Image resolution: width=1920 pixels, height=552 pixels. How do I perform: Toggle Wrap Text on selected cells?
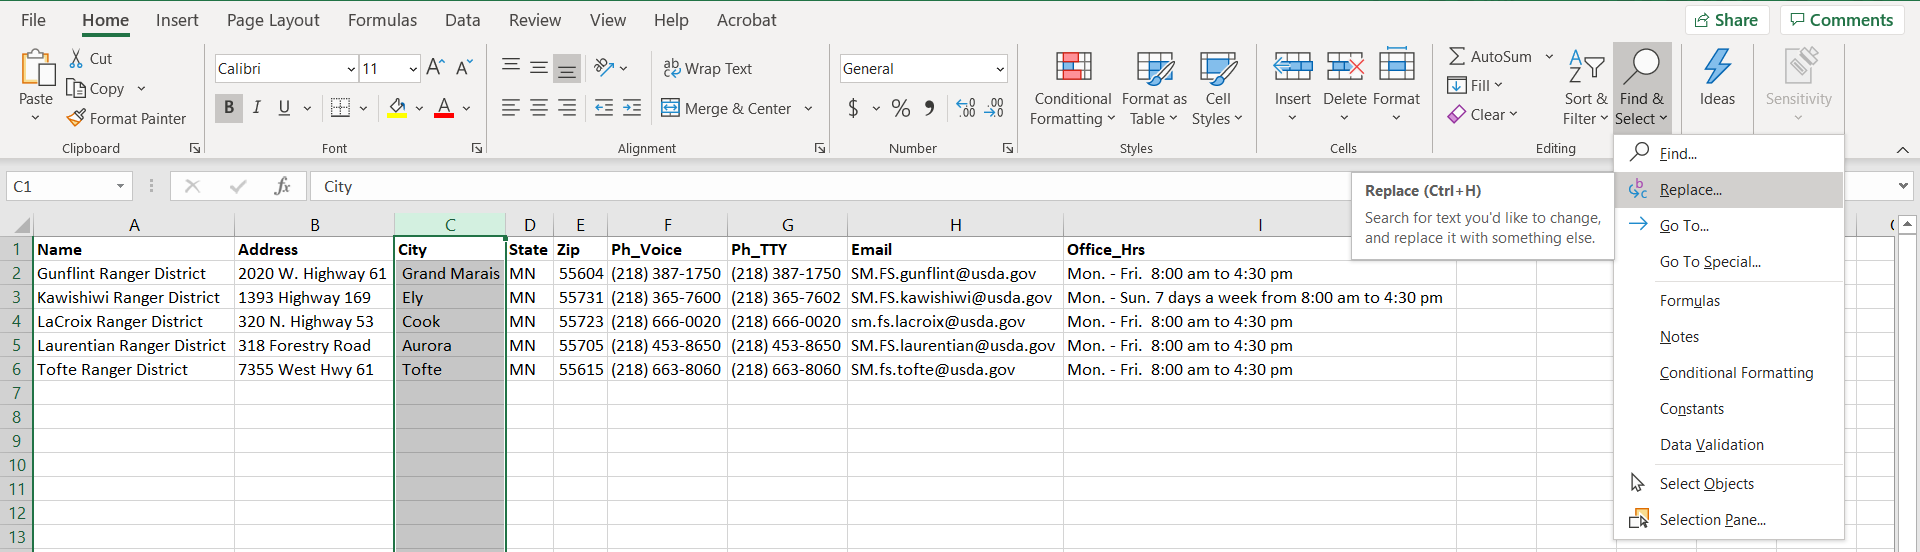pyautogui.click(x=708, y=68)
